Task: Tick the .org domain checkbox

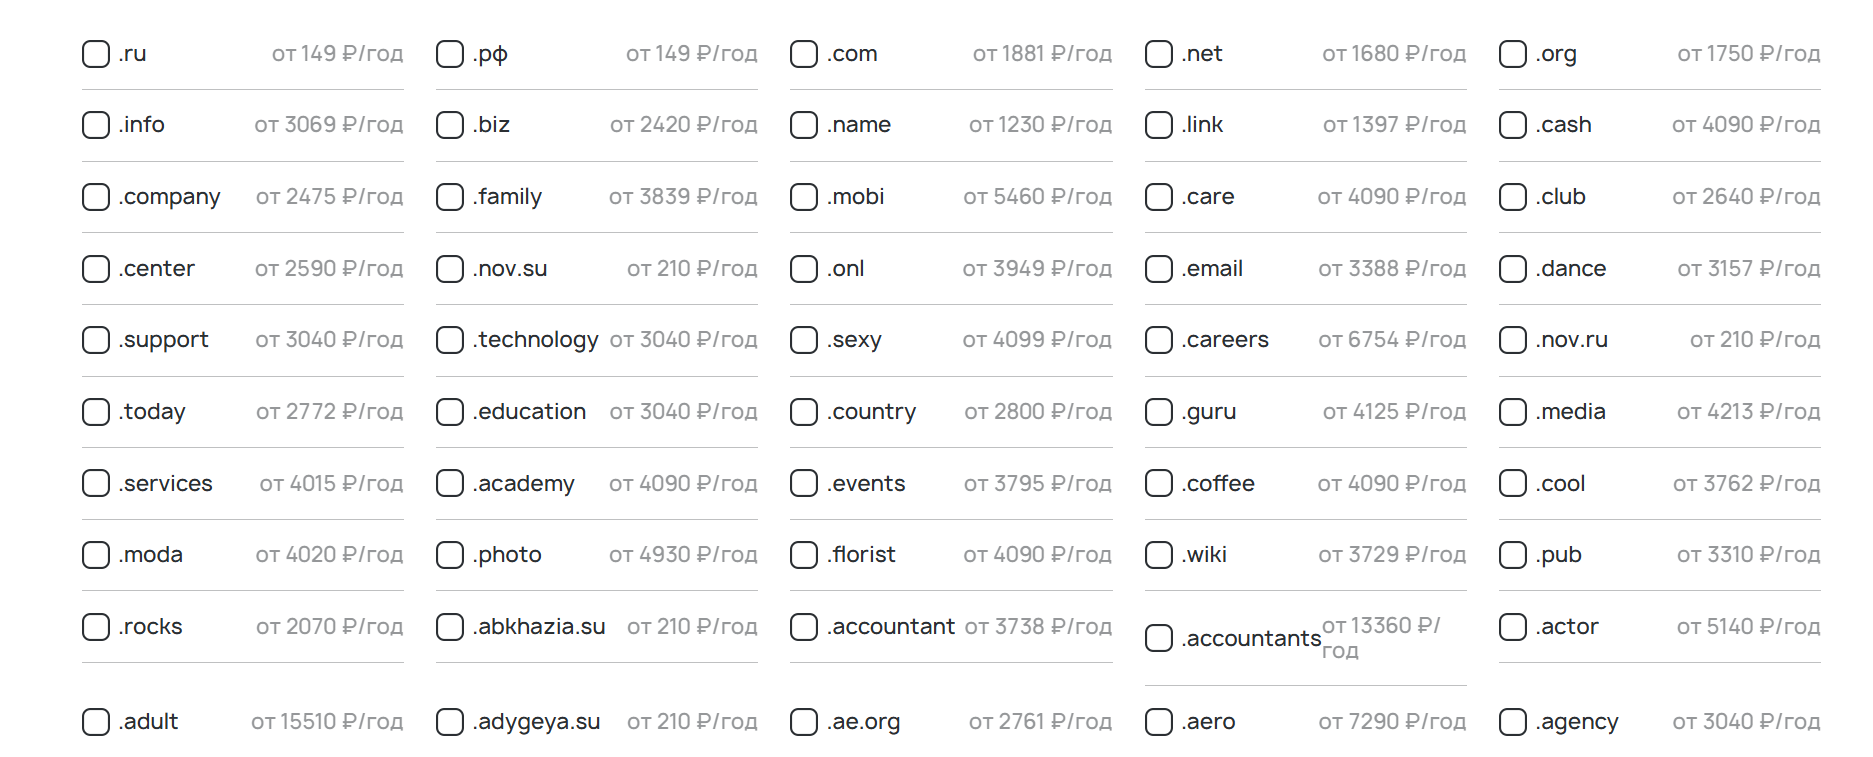Action: [1513, 54]
